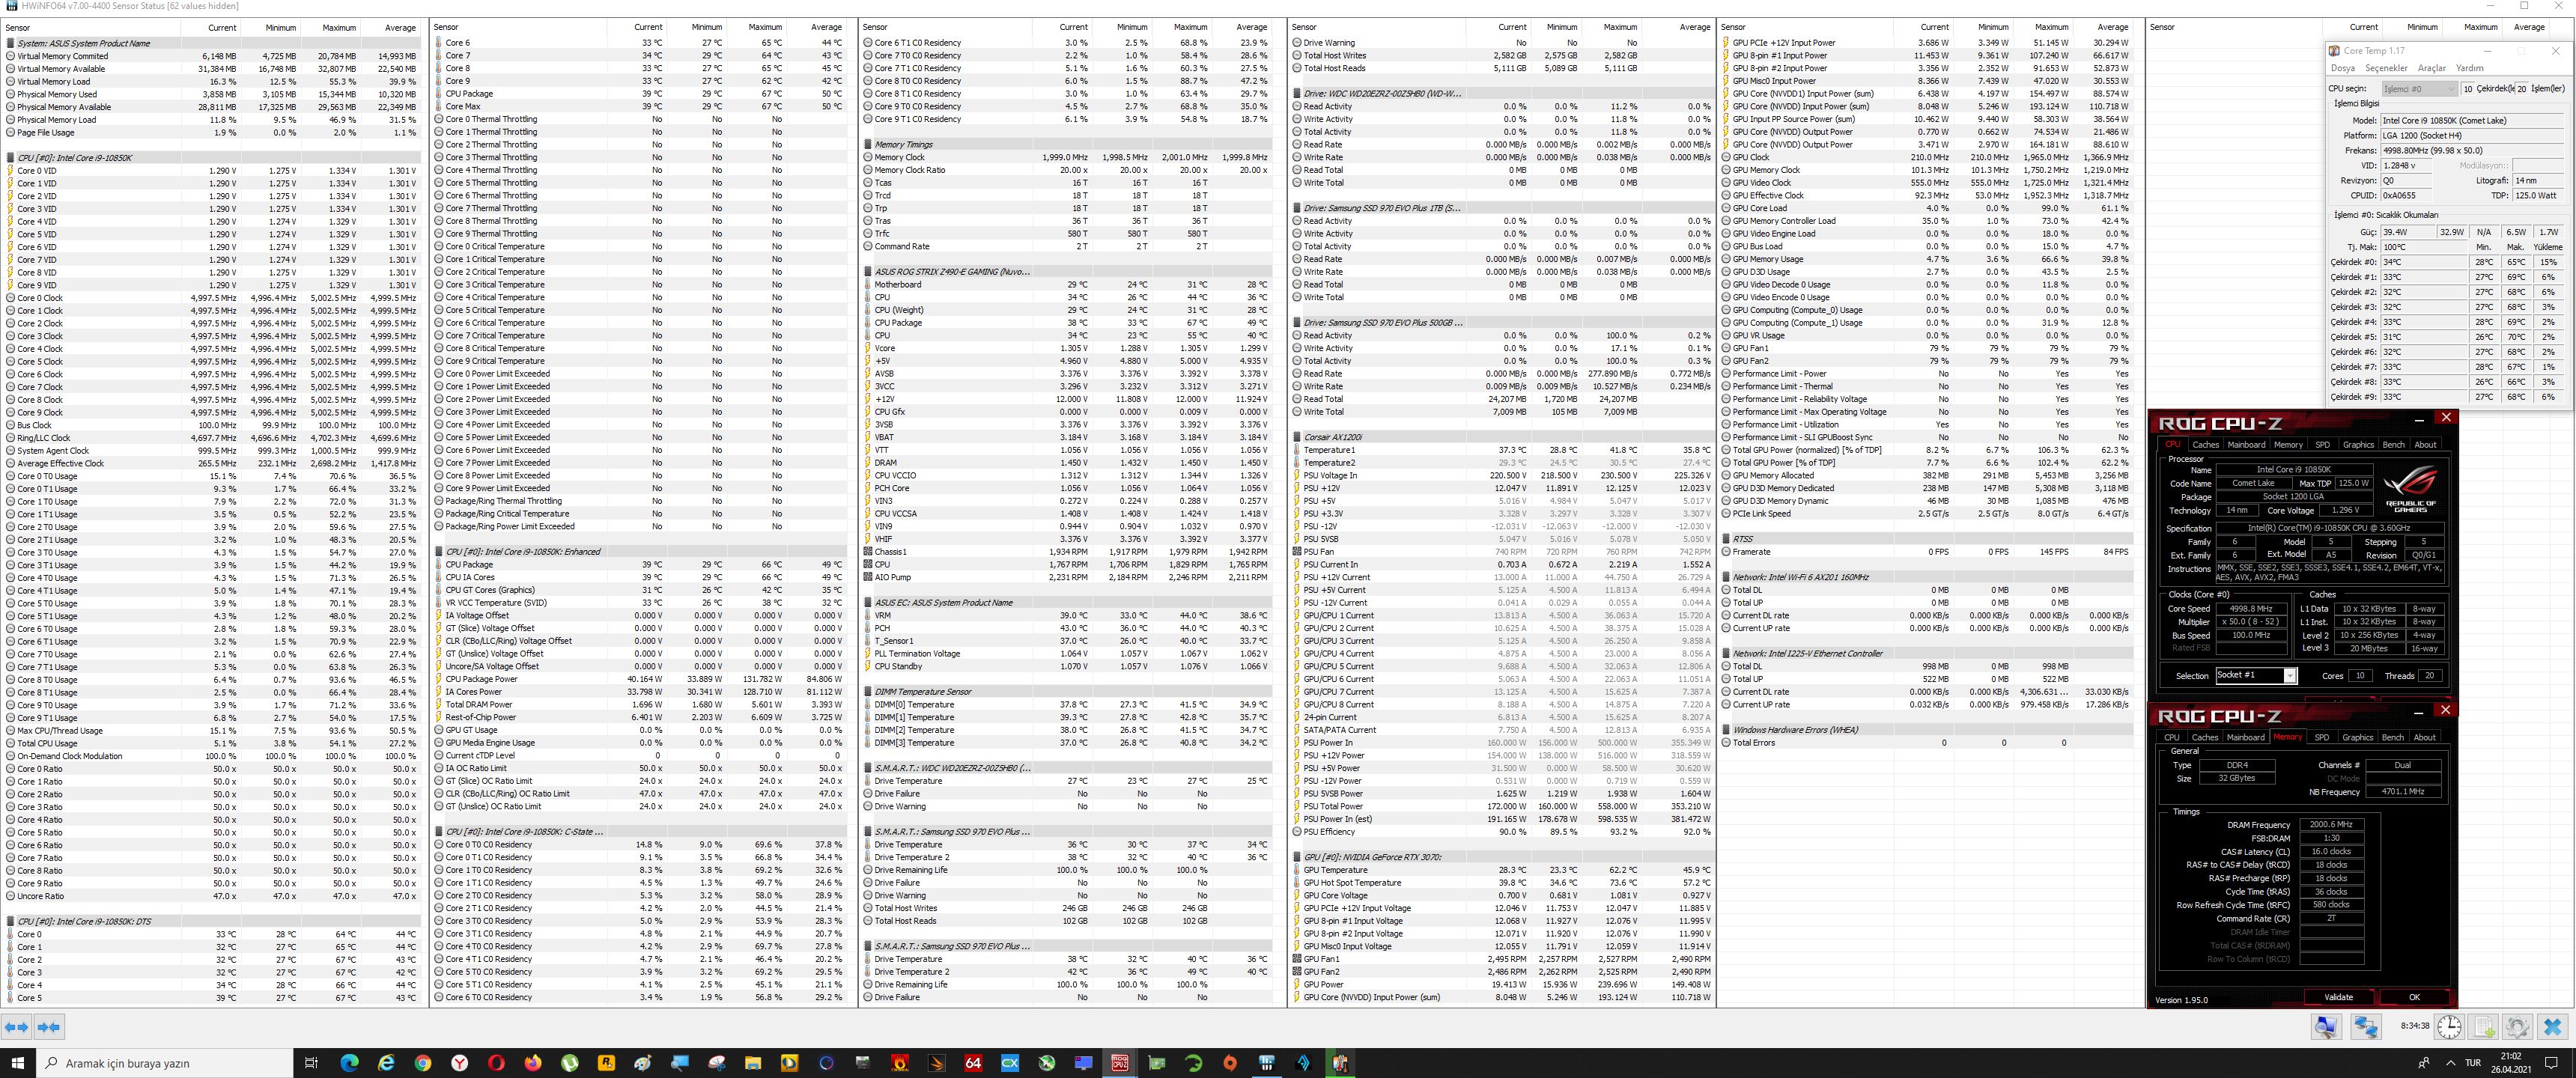The height and width of the screenshot is (1078, 2576).
Task: Reset elapsed time using the clock icon
Action: pyautogui.click(x=2449, y=1026)
